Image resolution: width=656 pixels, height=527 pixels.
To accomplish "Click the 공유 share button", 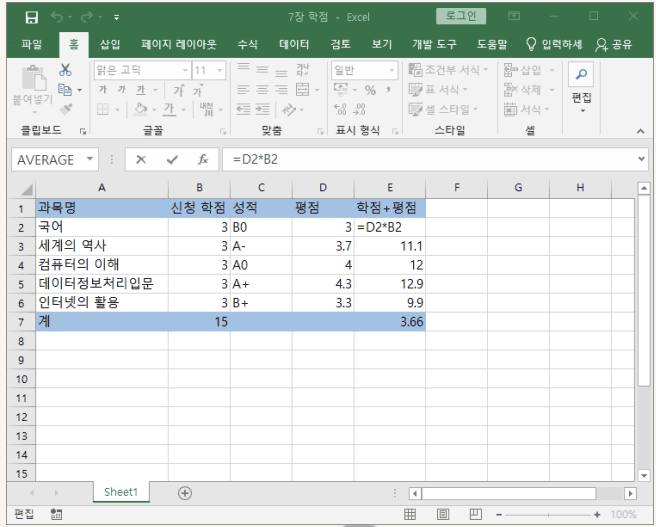I will pyautogui.click(x=614, y=44).
